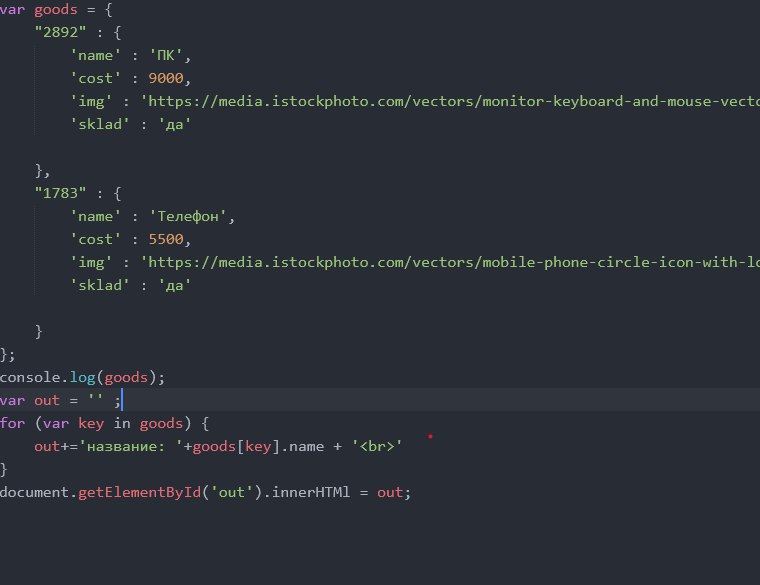This screenshot has width=760, height=585.
Task: Click the cost value 9000
Action: [166, 78]
